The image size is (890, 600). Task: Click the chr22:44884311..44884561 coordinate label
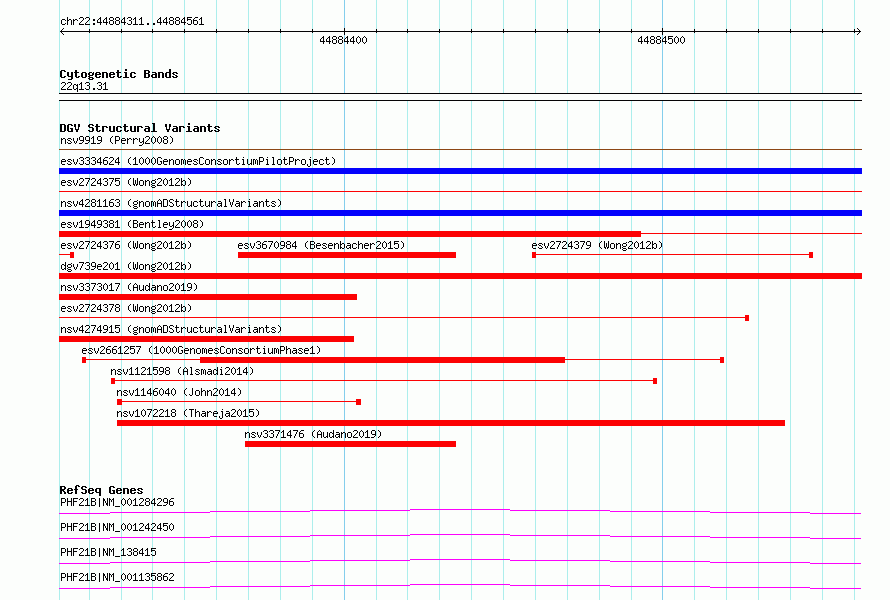pos(132,22)
